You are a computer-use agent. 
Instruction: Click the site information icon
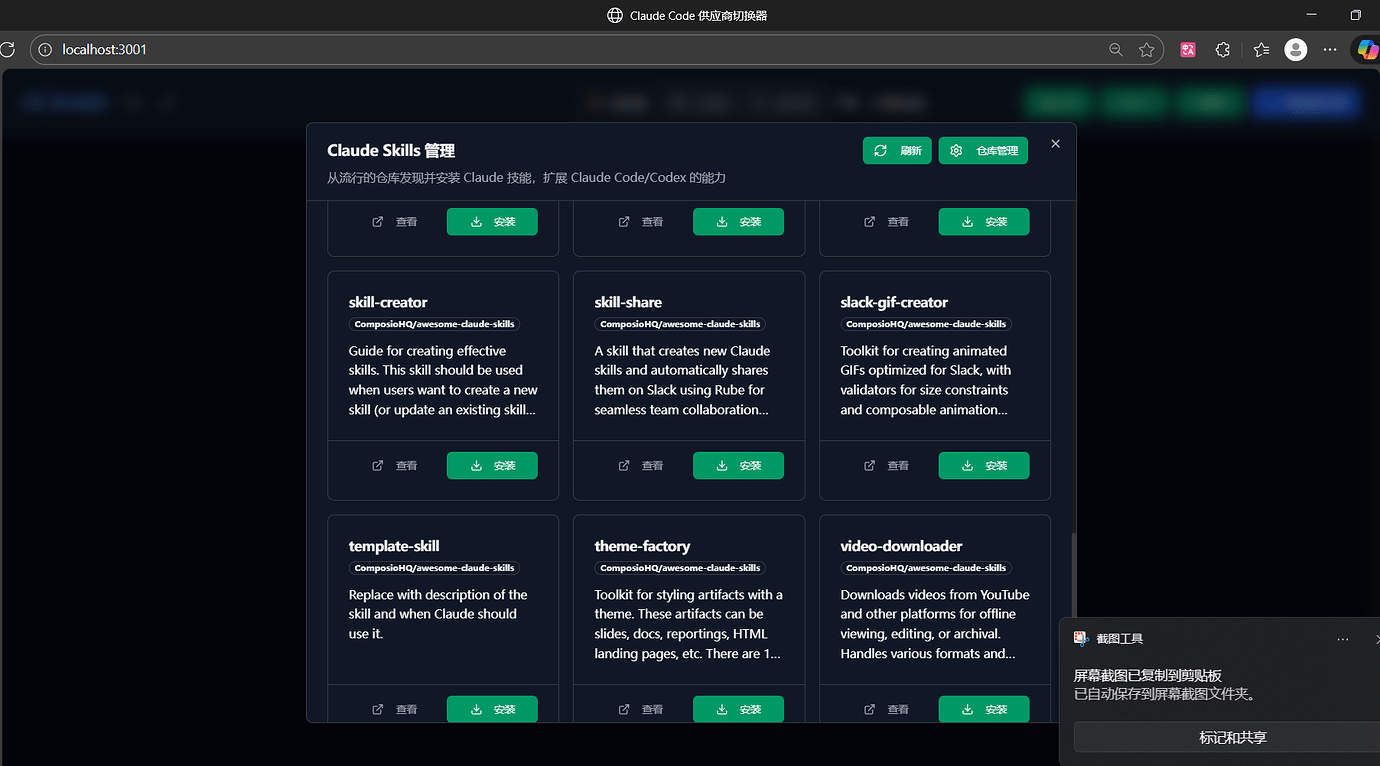[x=44, y=49]
